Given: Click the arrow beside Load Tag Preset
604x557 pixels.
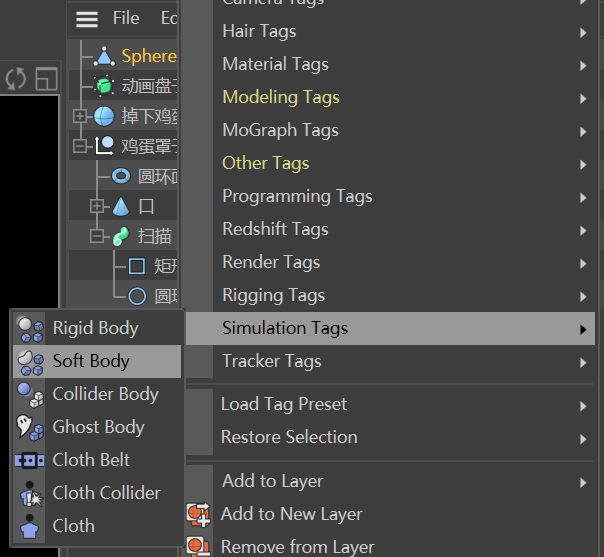Looking at the screenshot, I should click(583, 406).
